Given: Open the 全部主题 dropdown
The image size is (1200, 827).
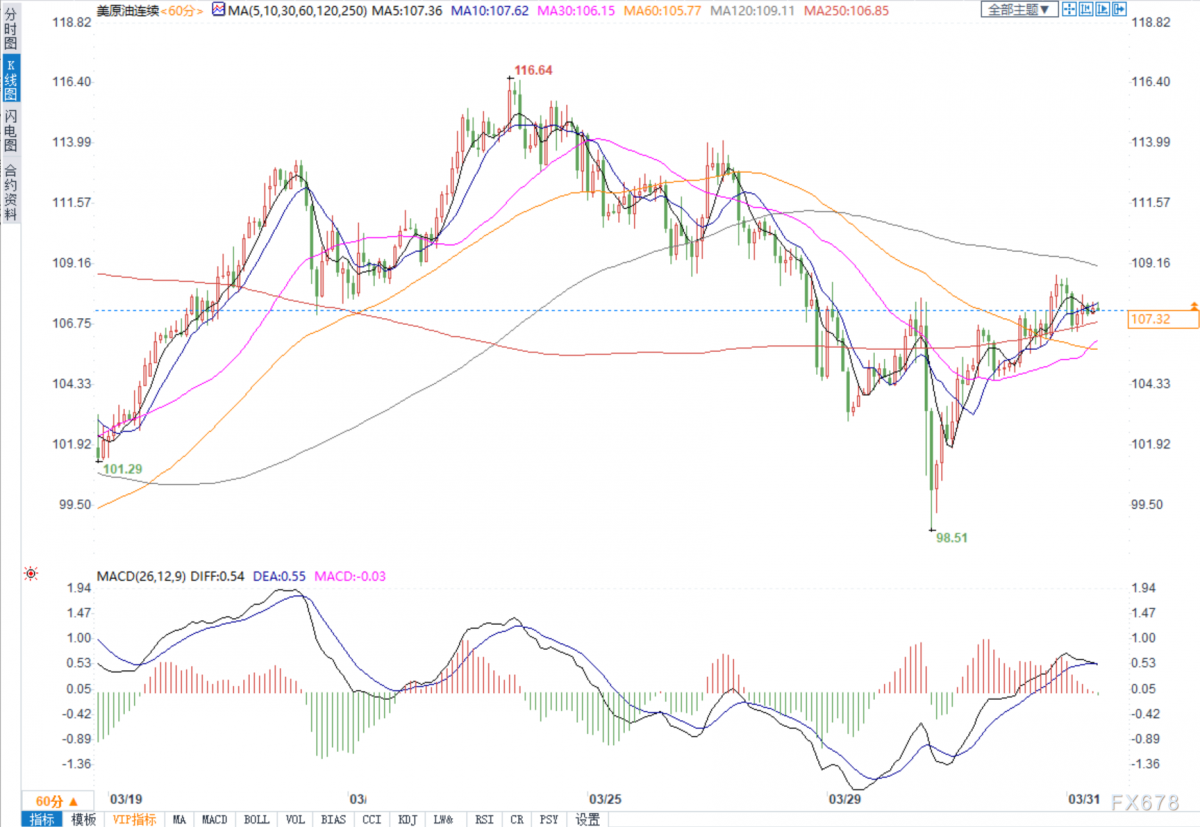Looking at the screenshot, I should point(1019,10).
